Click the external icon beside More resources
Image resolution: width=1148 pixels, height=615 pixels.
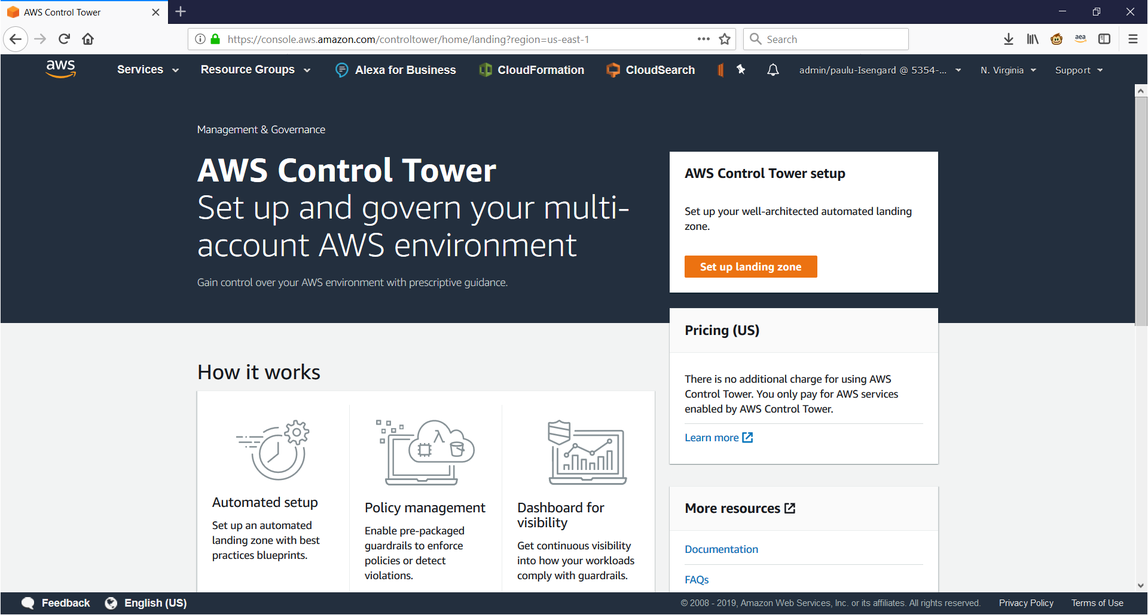tap(790, 508)
